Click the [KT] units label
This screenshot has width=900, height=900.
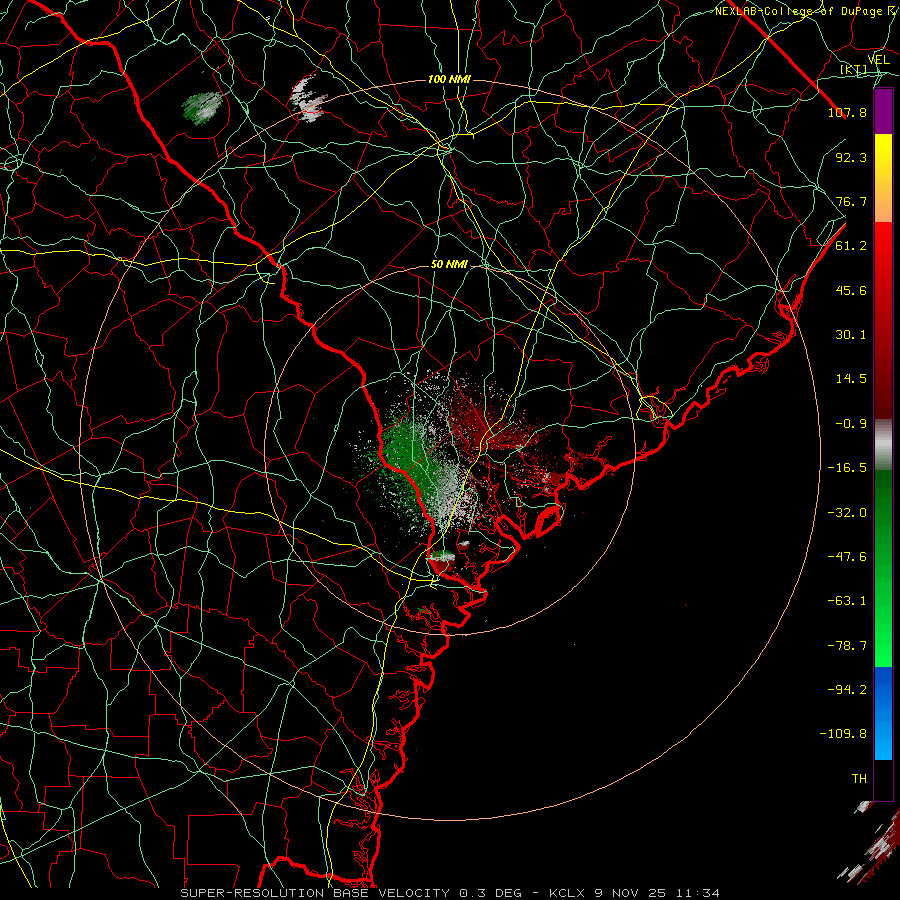coord(853,69)
